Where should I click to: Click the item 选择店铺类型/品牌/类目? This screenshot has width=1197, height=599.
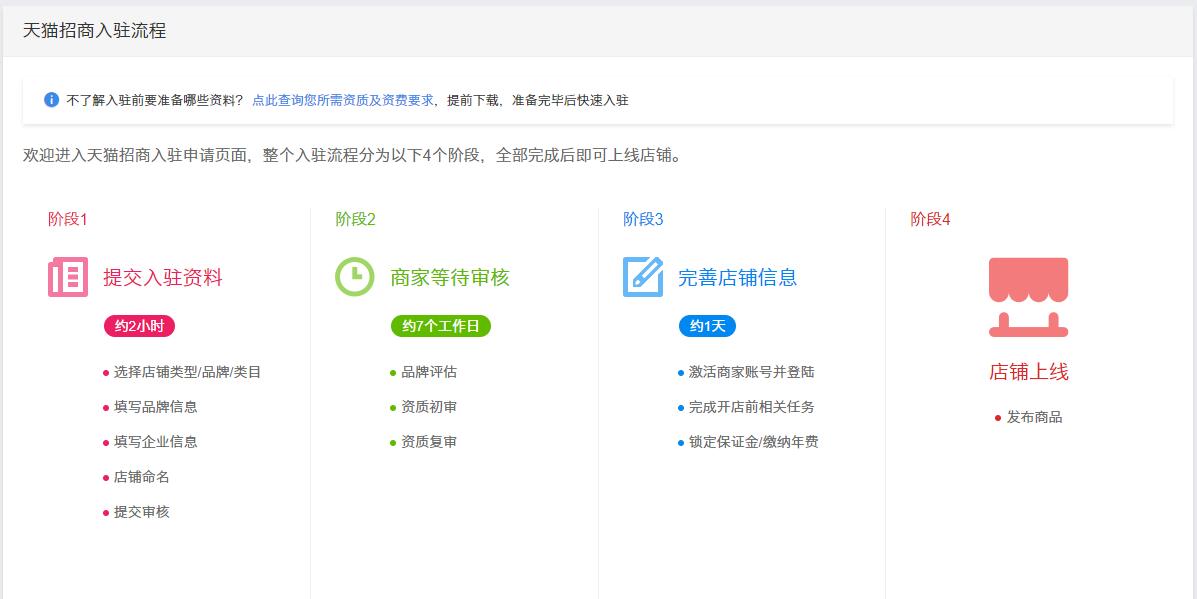187,372
